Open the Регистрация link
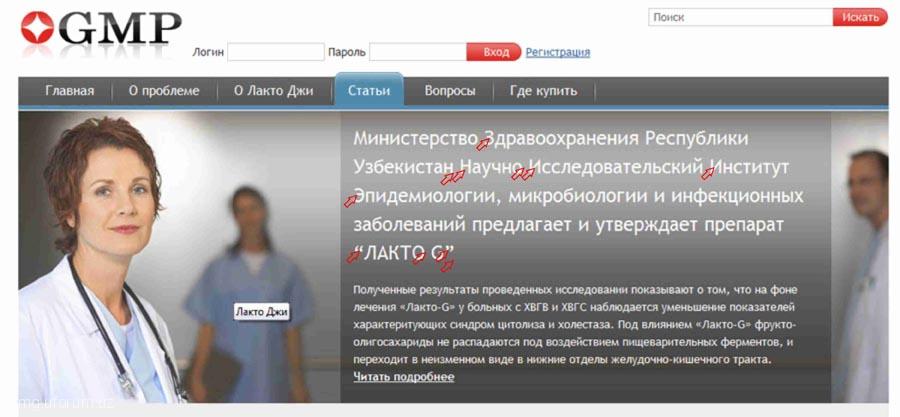The image size is (900, 417). [557, 52]
